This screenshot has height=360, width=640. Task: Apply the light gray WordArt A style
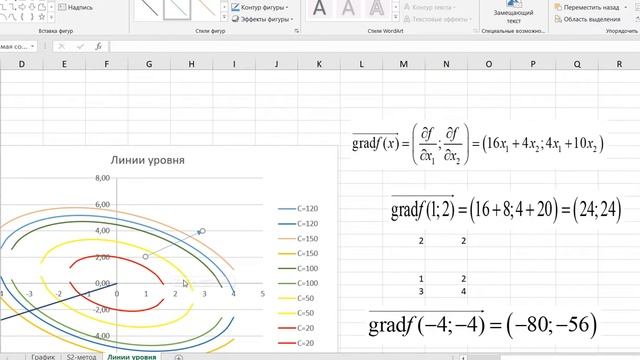click(348, 8)
